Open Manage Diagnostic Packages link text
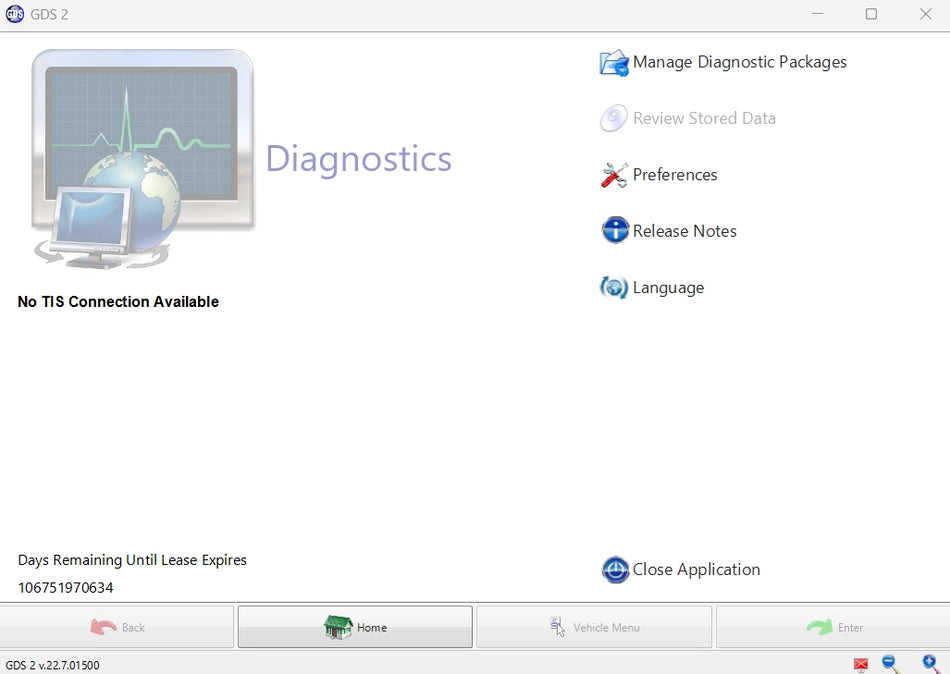This screenshot has width=950, height=674. pos(739,62)
